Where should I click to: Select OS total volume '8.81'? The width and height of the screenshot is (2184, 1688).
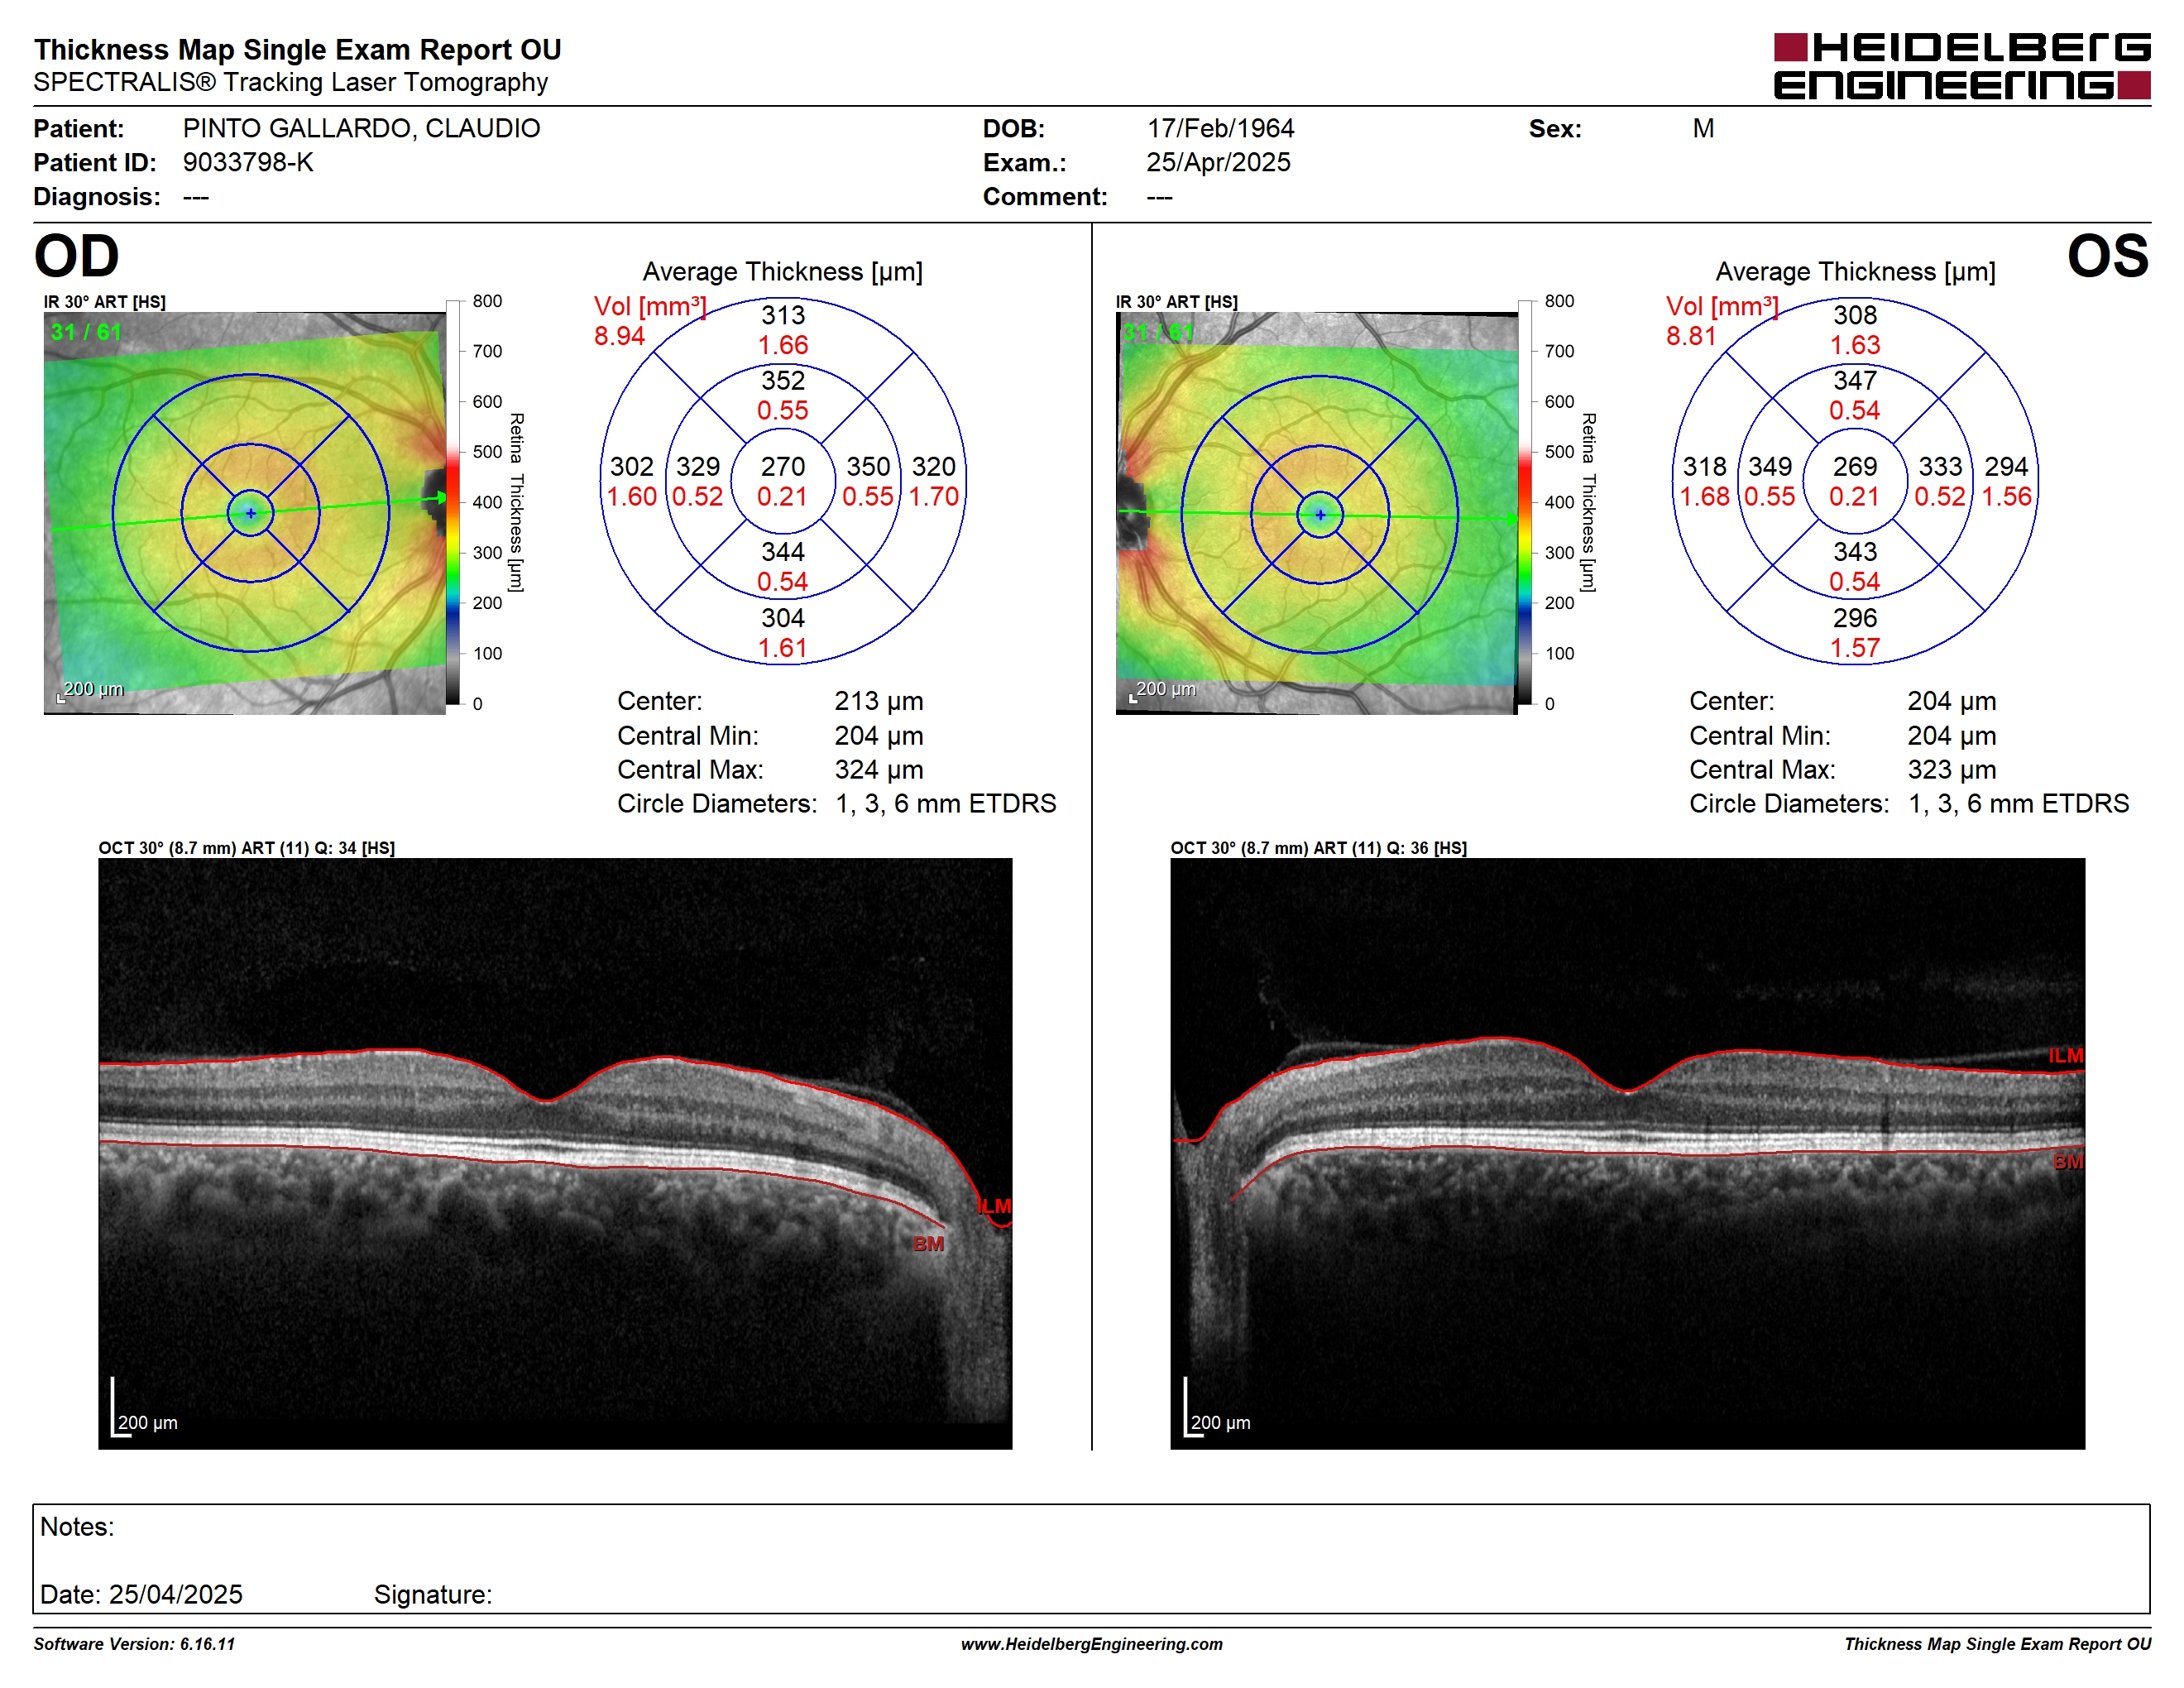1691,336
